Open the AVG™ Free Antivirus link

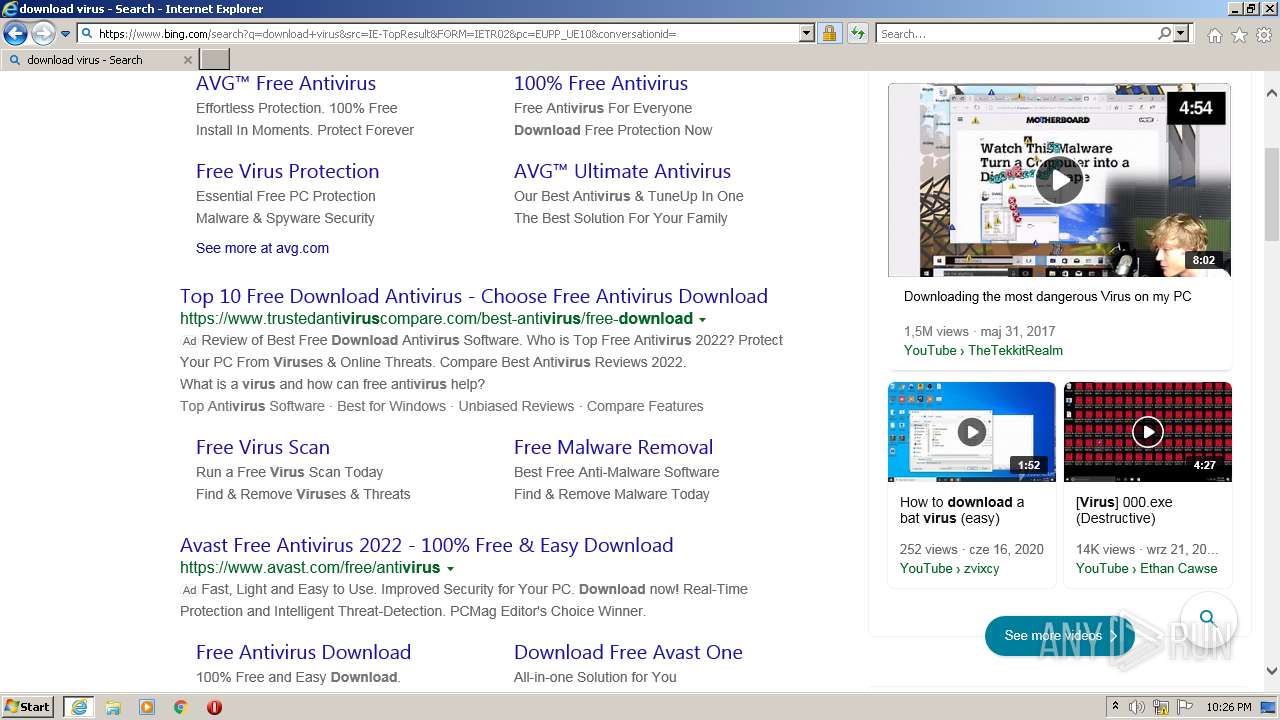[286, 83]
